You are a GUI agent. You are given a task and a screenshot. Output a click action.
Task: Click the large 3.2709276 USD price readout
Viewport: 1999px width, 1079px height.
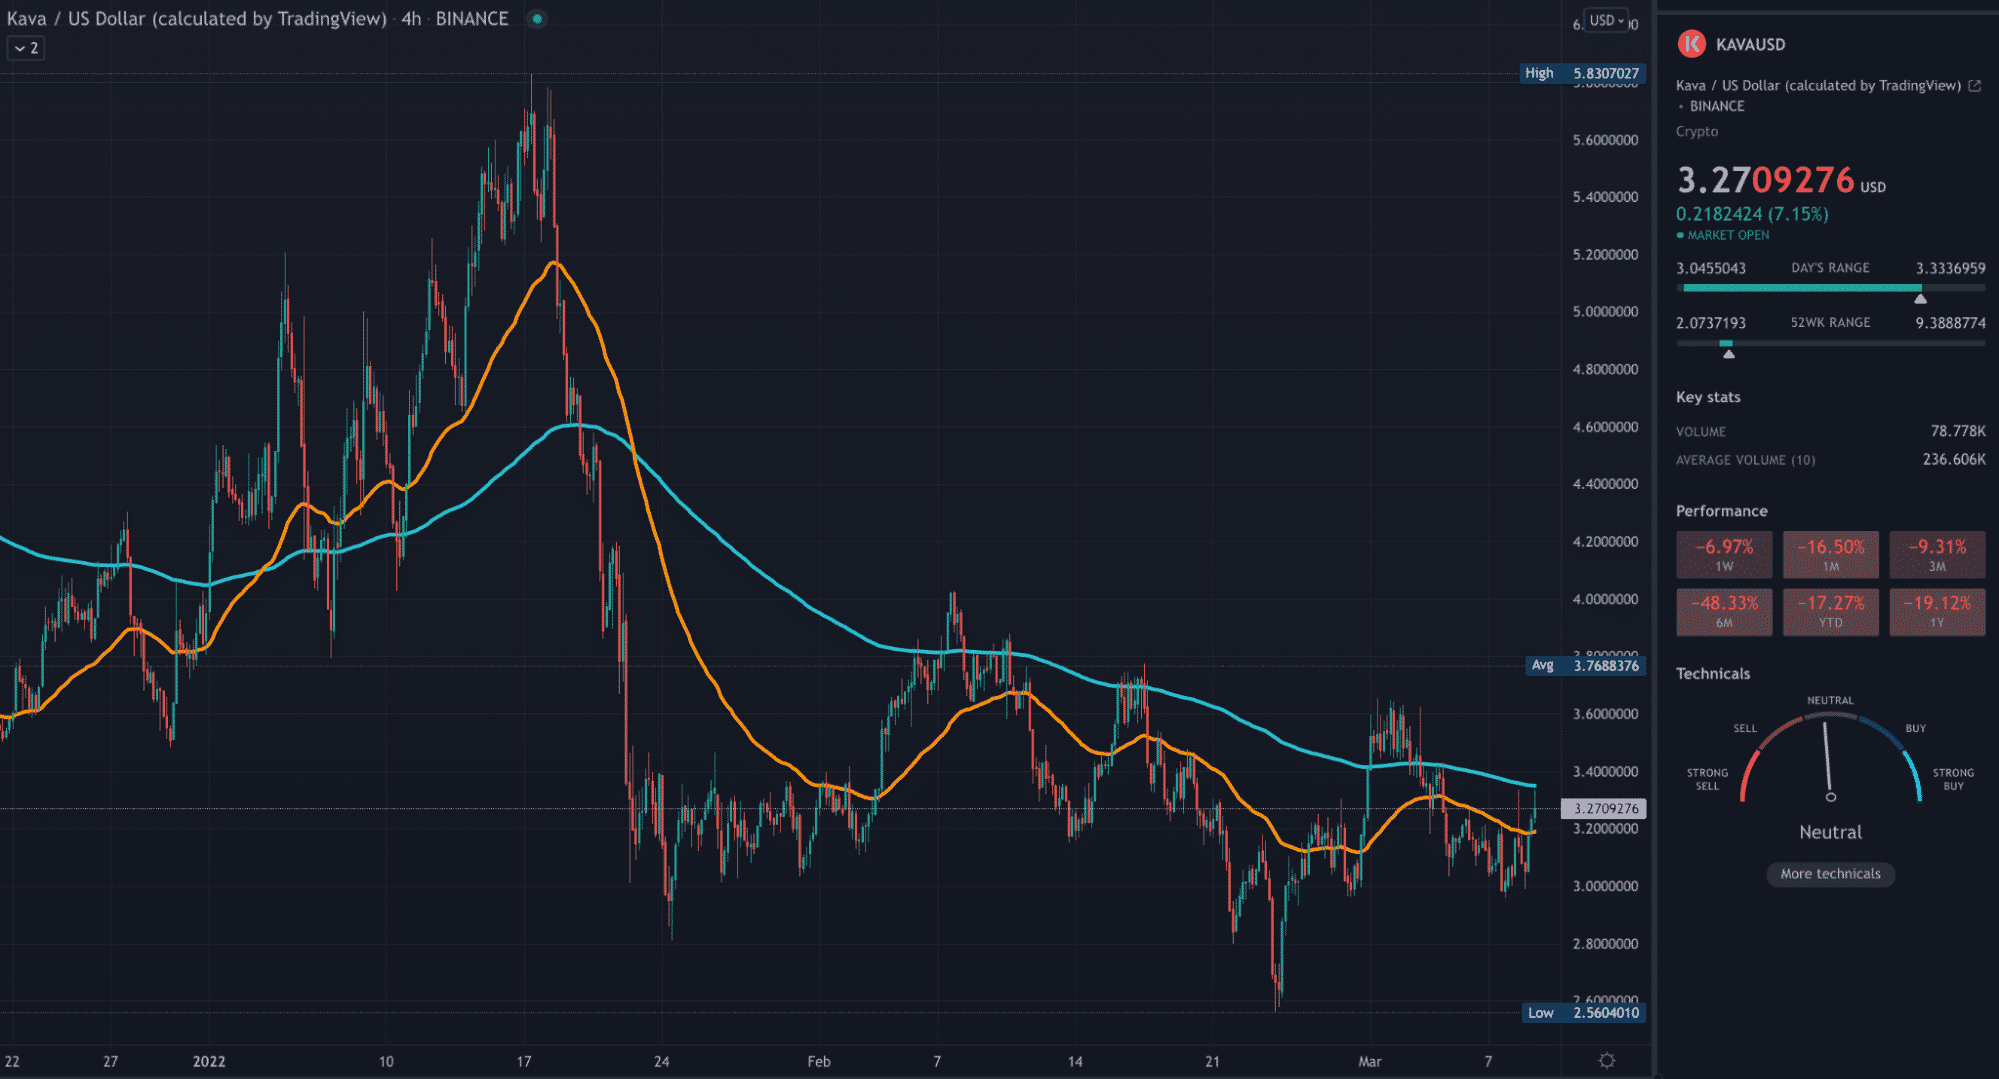pyautogui.click(x=1780, y=180)
